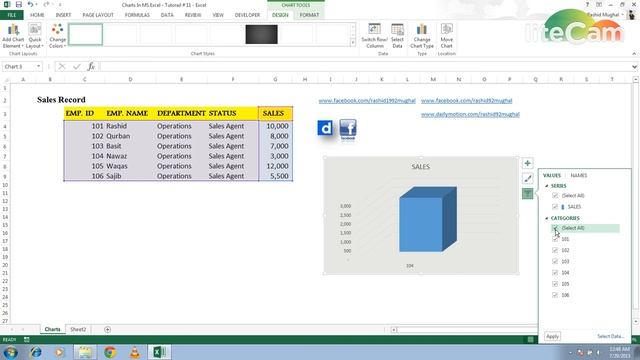Click Switch Row/Column button
640x360 pixels.
[374, 36]
